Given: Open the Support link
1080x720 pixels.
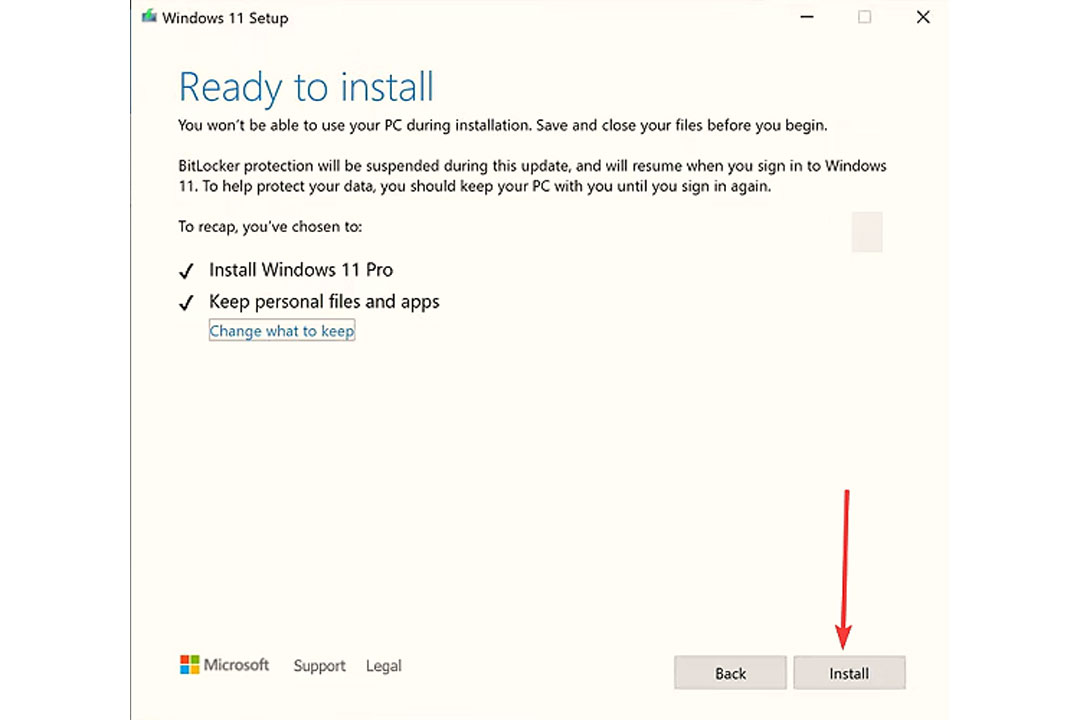Looking at the screenshot, I should 320,666.
